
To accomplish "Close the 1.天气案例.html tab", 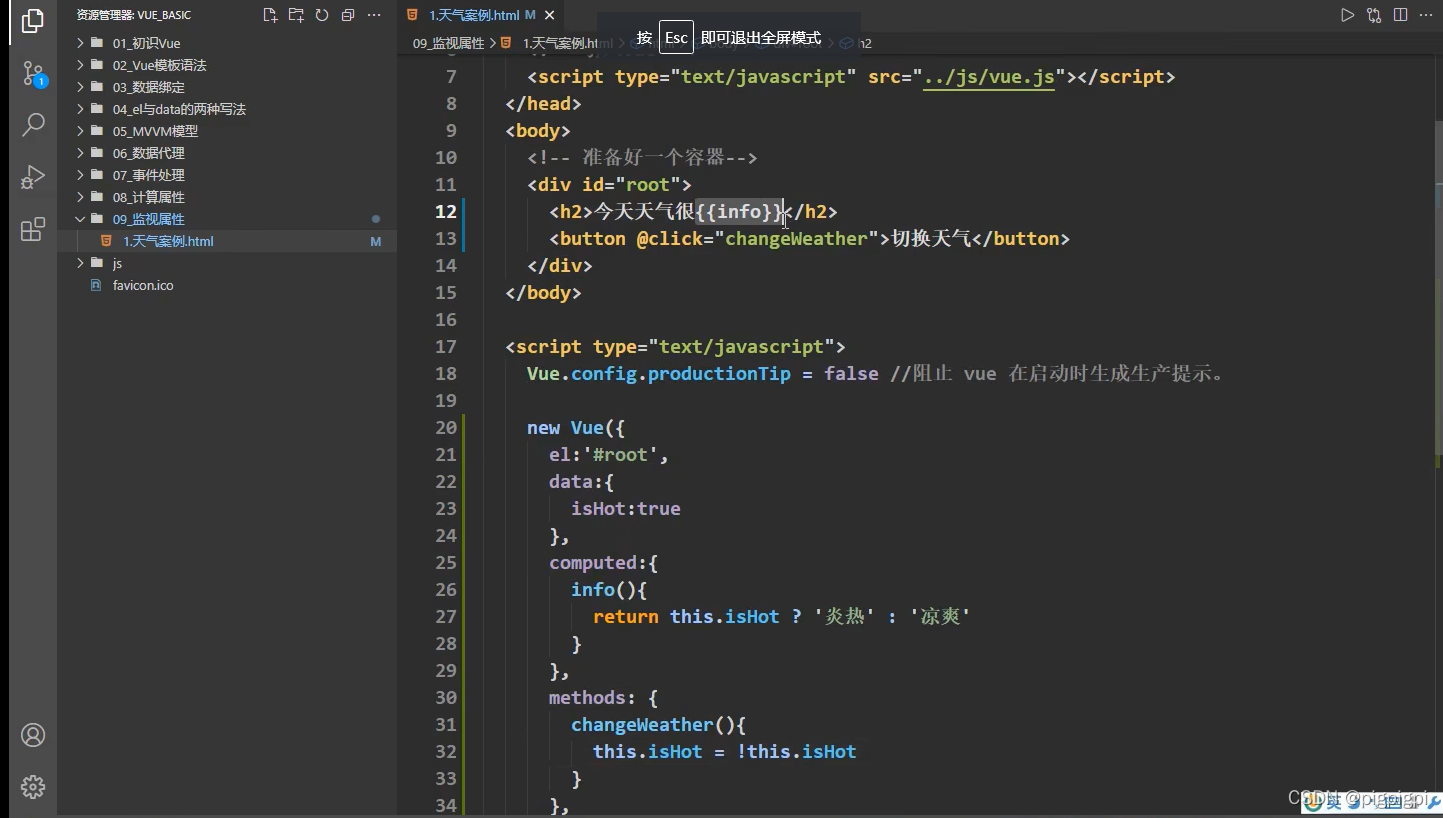I will (550, 16).
